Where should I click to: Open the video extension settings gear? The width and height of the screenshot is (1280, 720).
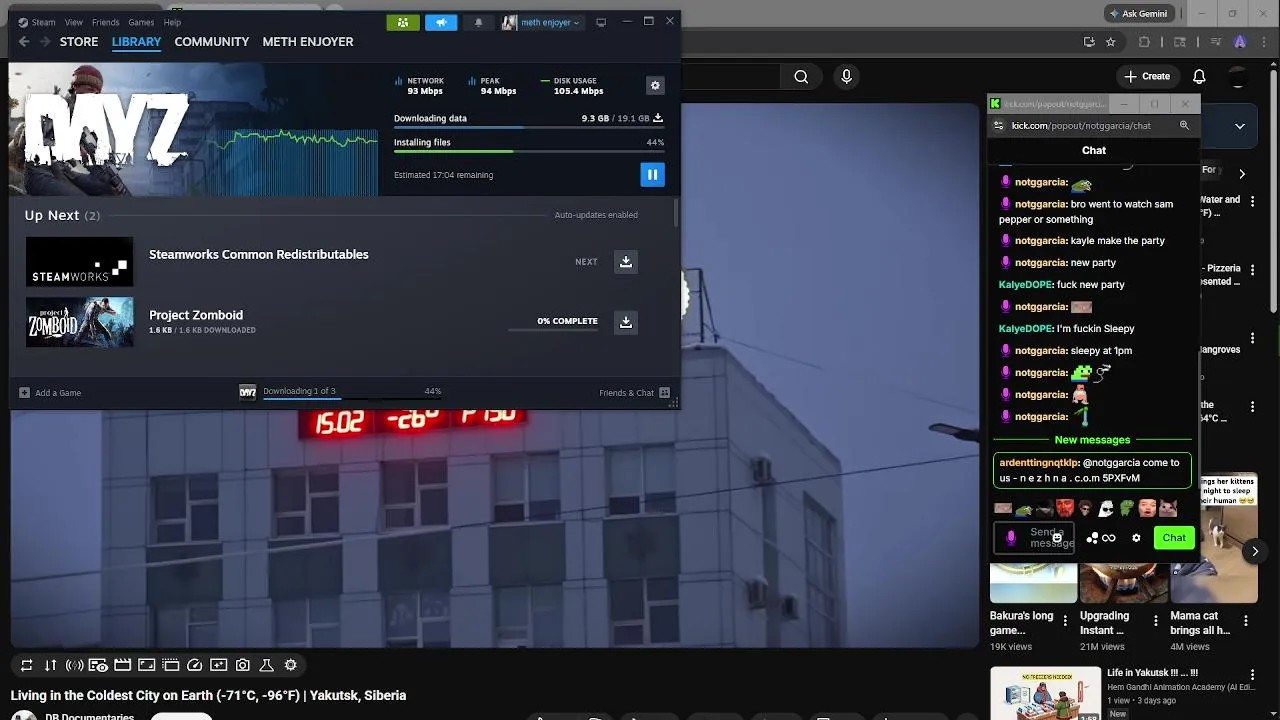click(x=291, y=665)
